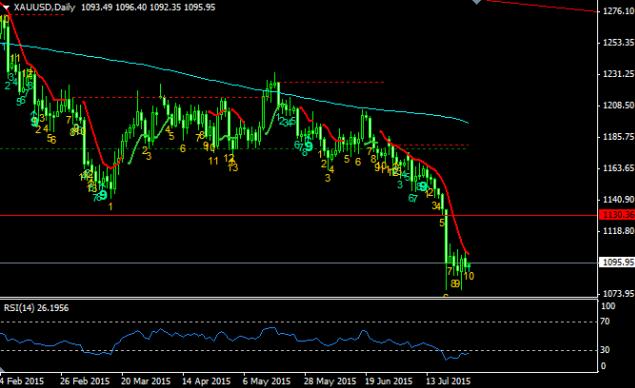The height and width of the screenshot is (388, 635).
Task: Click the 19 Jun 2015 date label
Action: click(x=388, y=381)
